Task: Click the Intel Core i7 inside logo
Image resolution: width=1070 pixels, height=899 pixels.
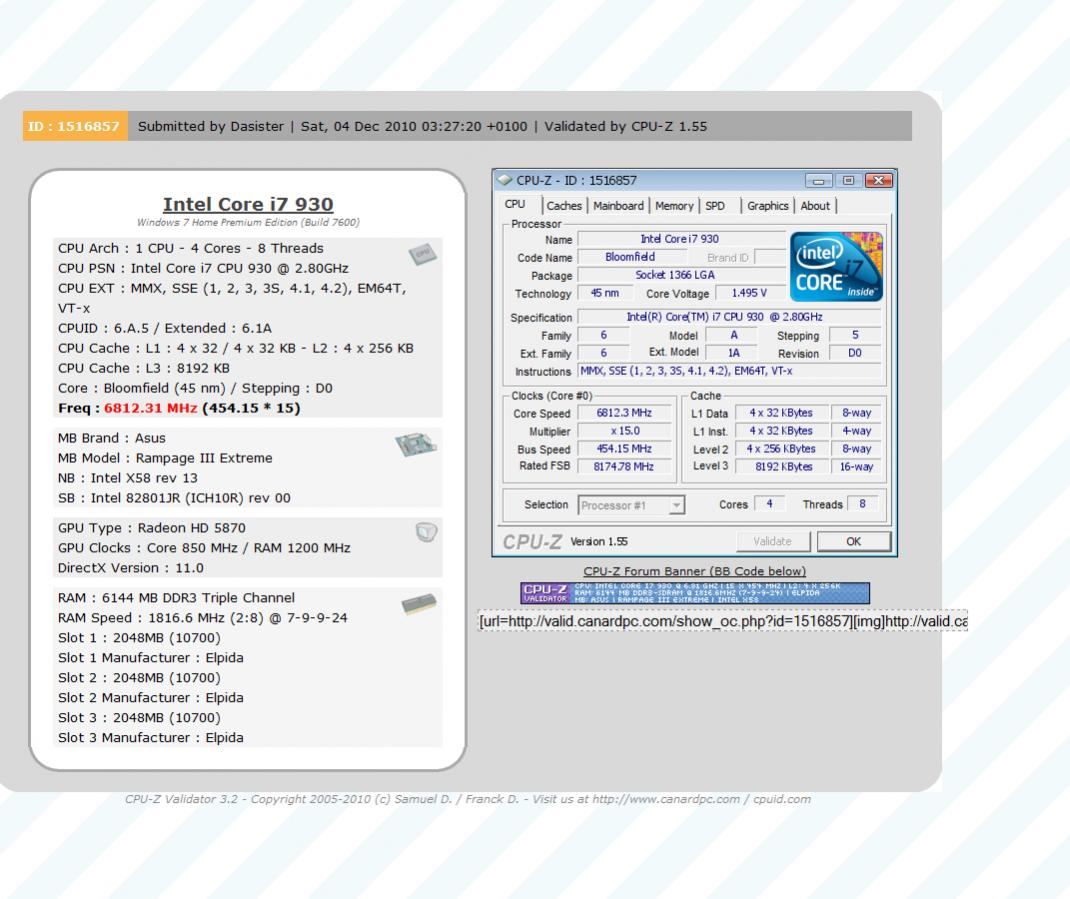Action: tap(836, 266)
